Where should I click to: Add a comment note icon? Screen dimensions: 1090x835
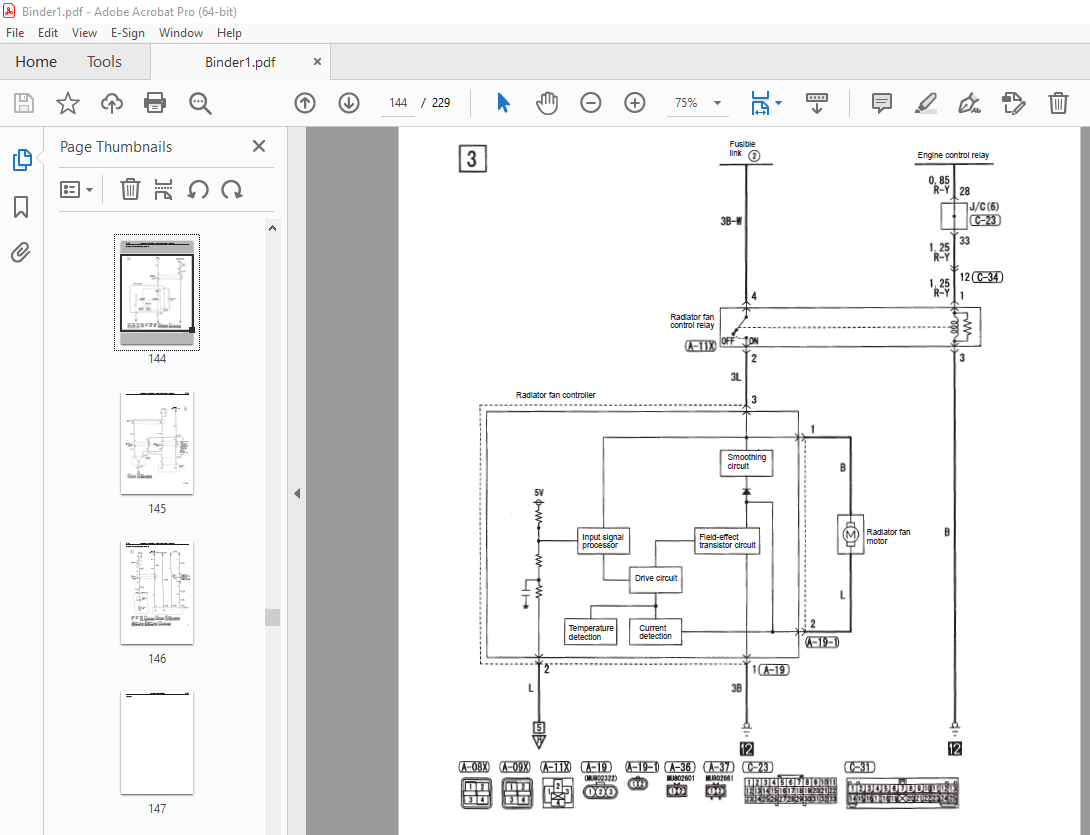881,103
